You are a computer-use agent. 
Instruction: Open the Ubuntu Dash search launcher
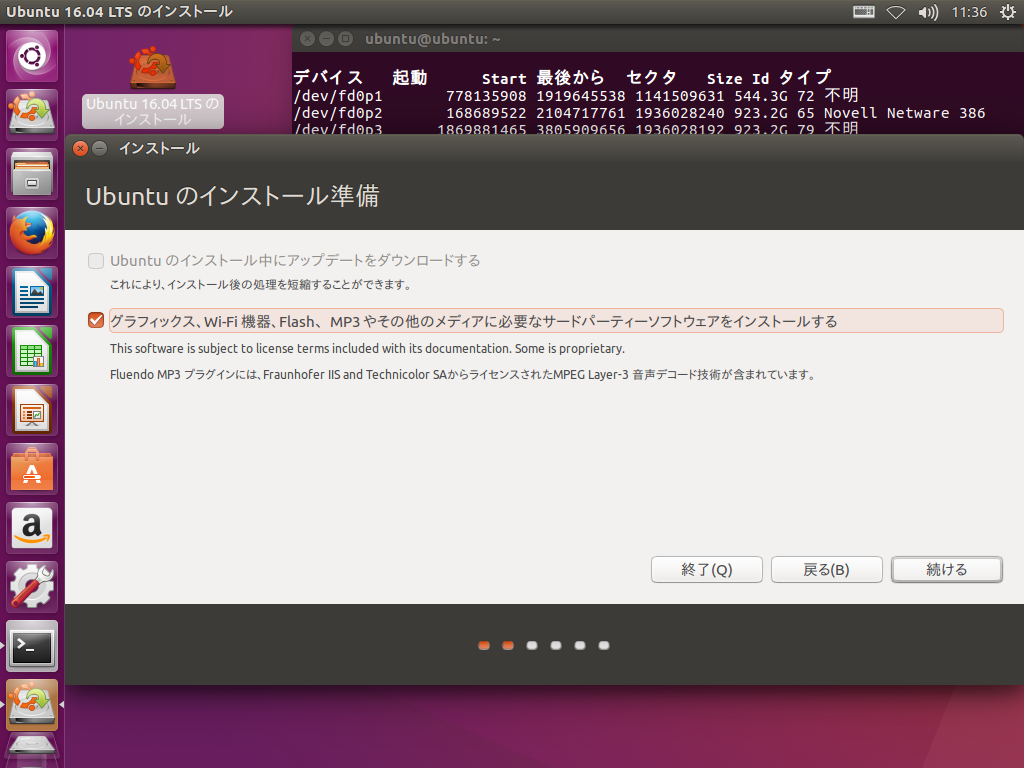pyautogui.click(x=32, y=56)
